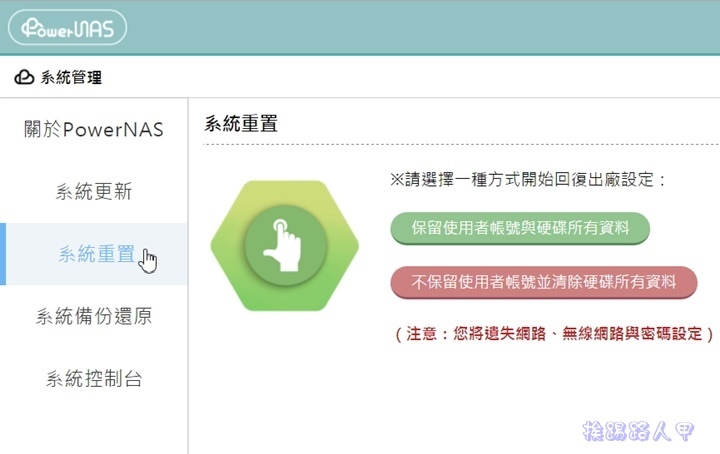
Task: Click the 系統管理 header title
Action: tap(71, 77)
